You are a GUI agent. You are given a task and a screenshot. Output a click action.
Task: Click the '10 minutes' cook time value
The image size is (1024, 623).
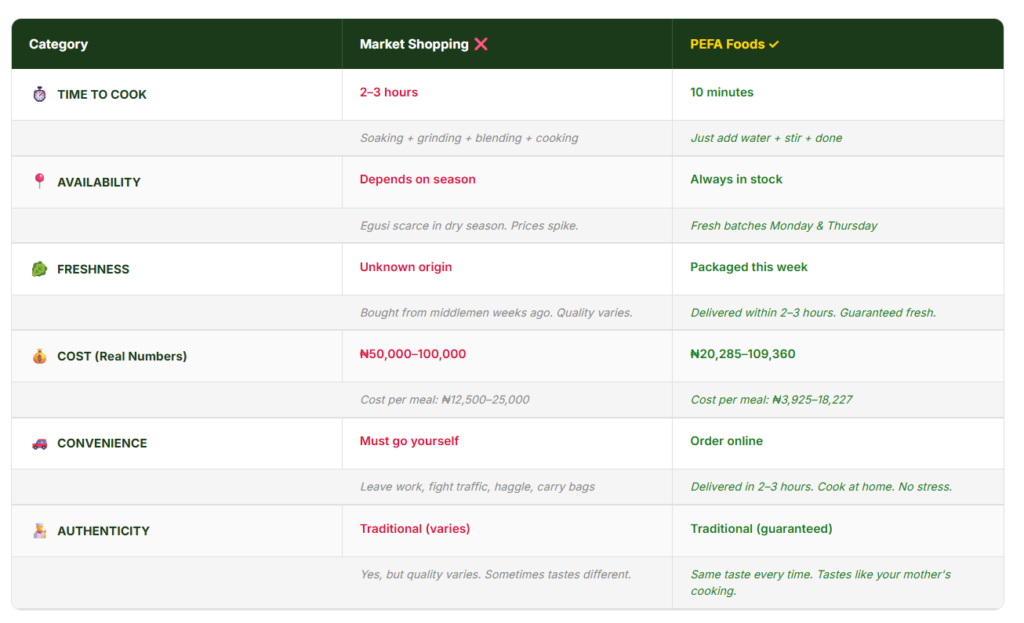coord(722,92)
